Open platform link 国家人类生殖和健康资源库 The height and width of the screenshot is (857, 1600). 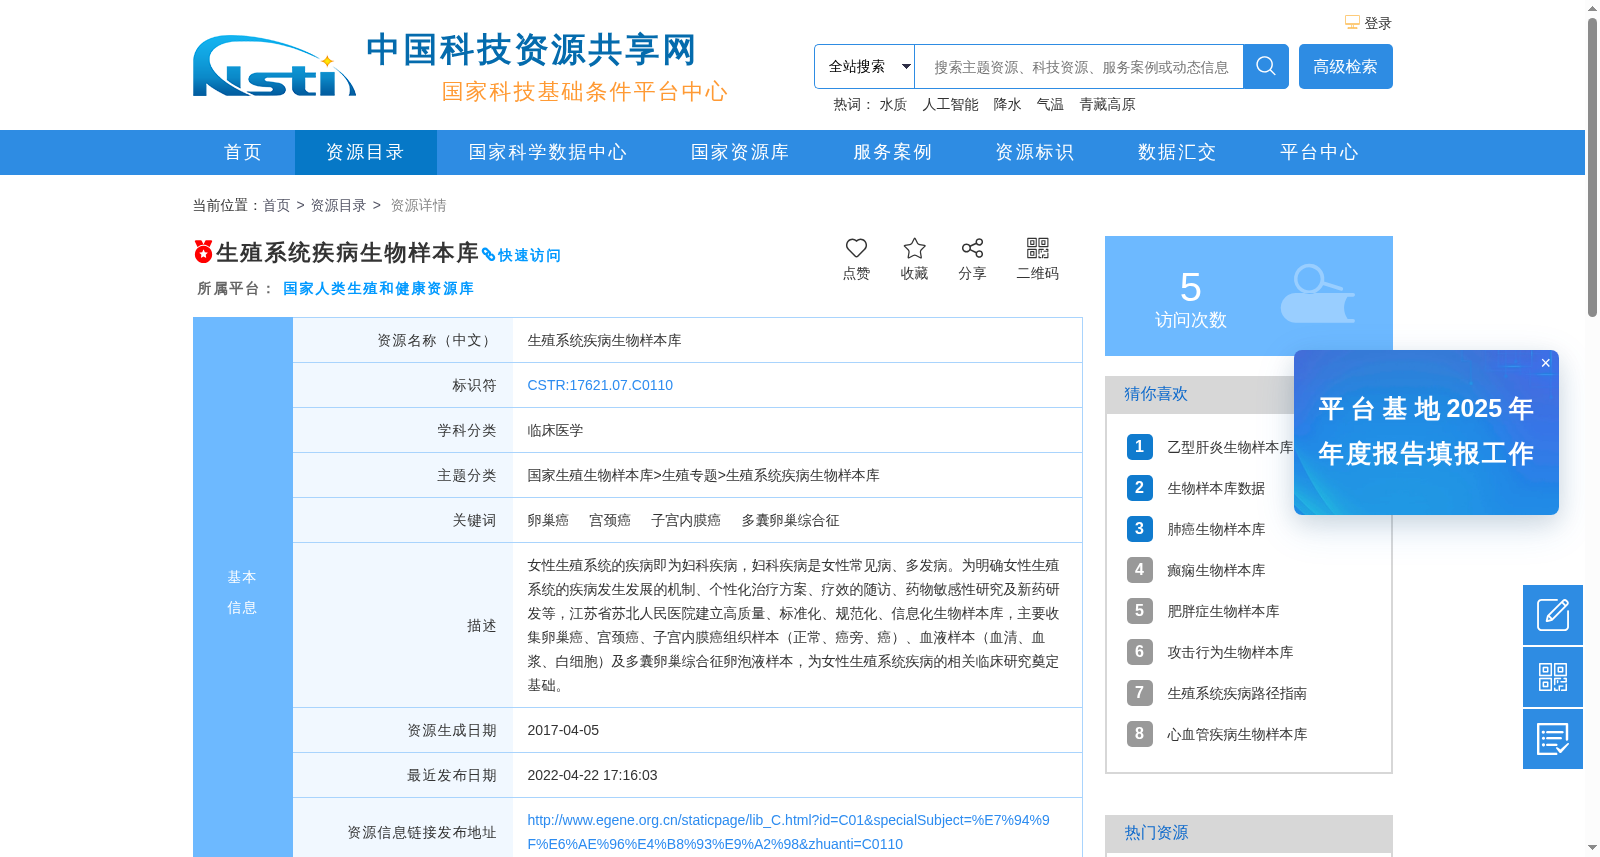[x=378, y=288]
